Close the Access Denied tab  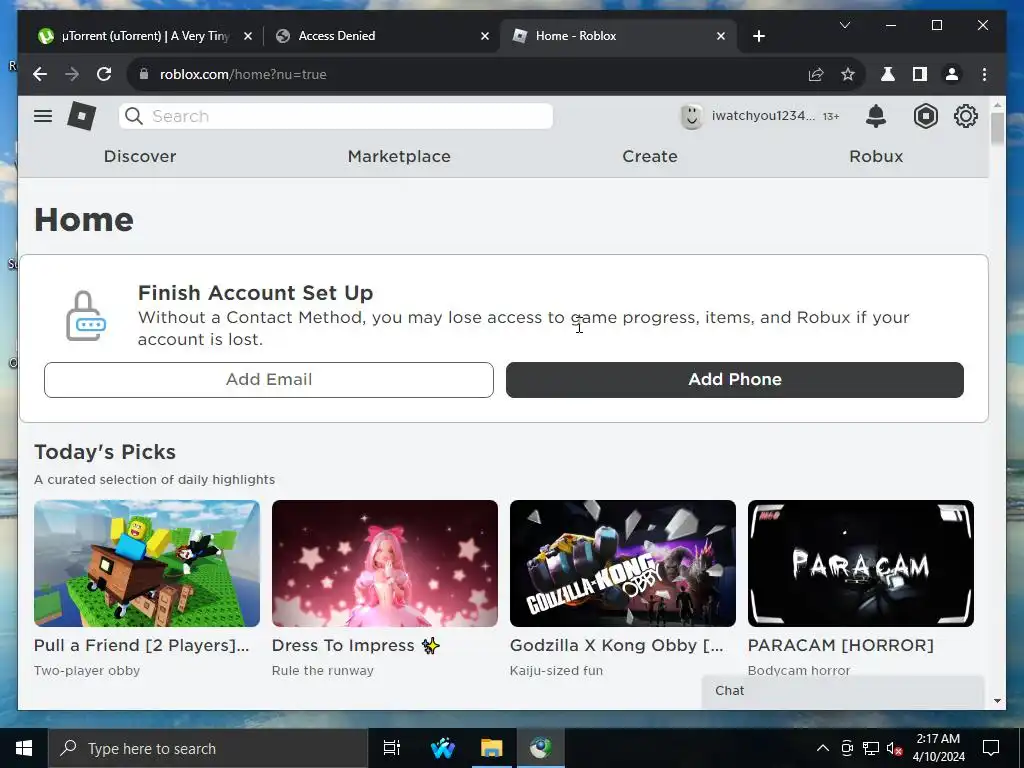click(485, 36)
